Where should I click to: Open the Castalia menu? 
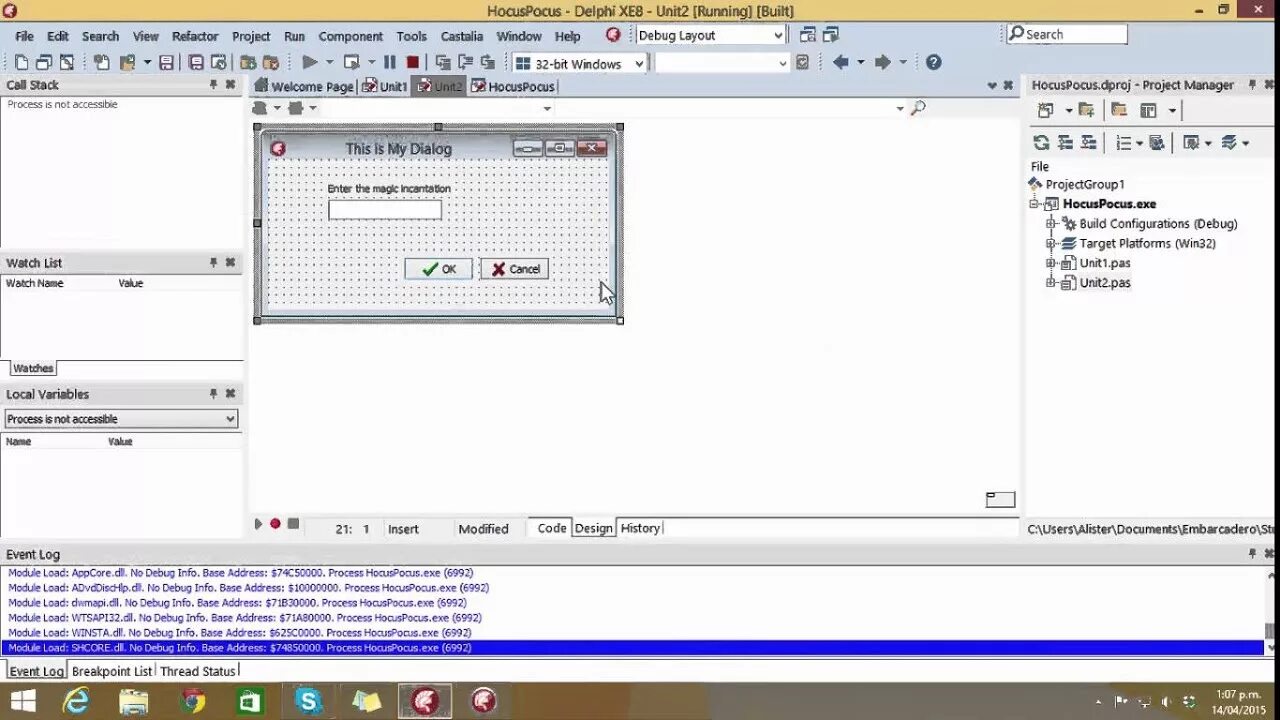[x=461, y=36]
